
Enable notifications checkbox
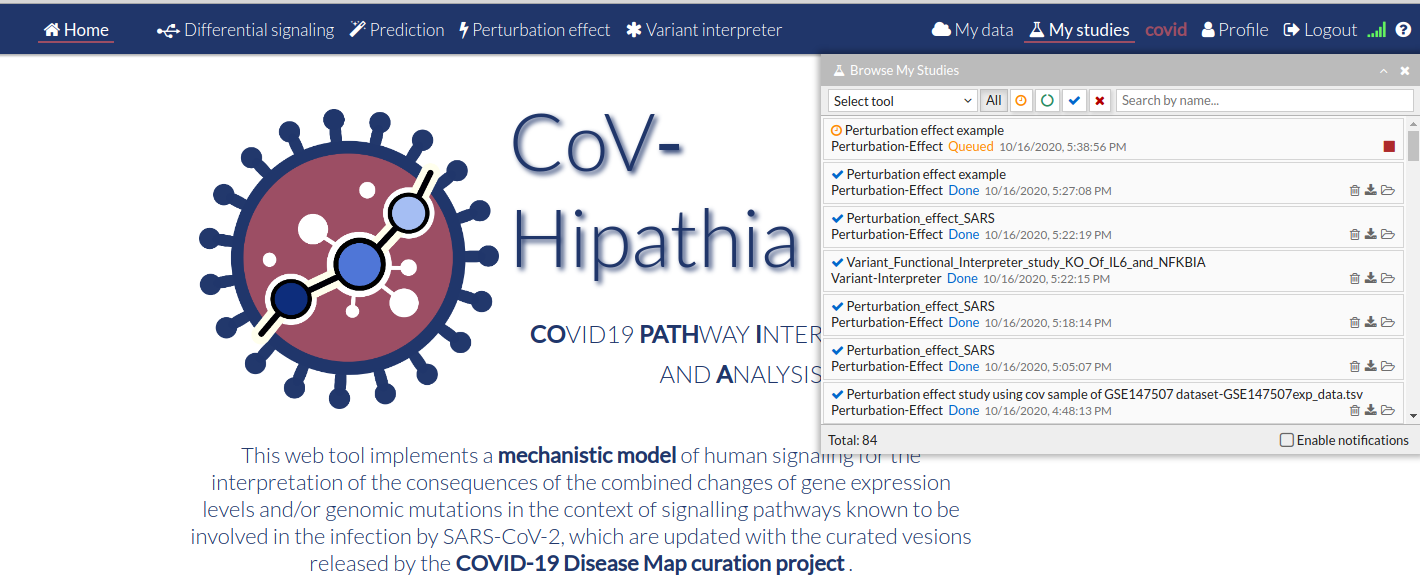point(1287,440)
